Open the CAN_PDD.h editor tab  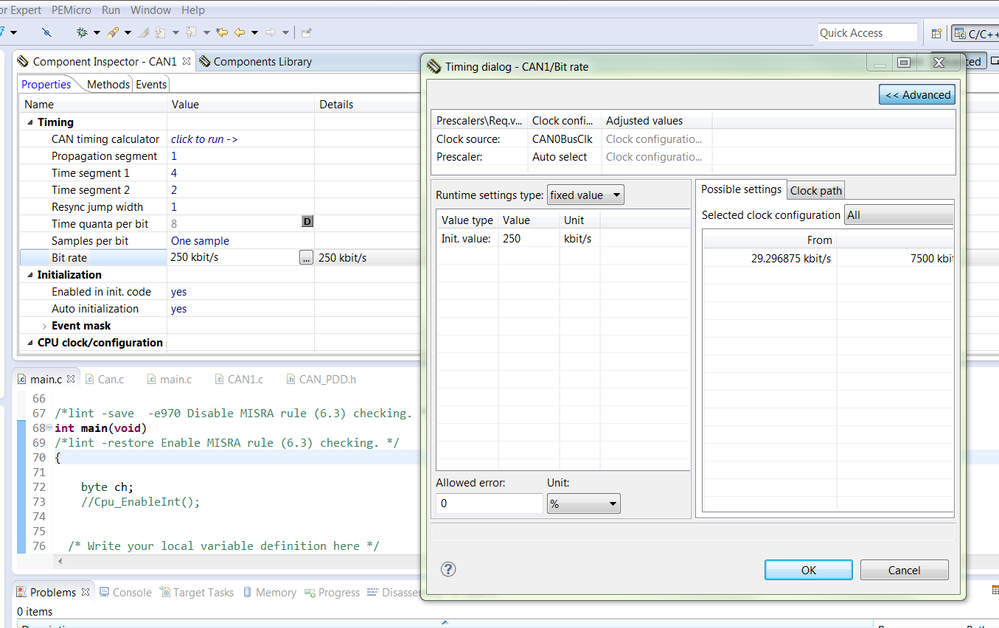[321, 380]
